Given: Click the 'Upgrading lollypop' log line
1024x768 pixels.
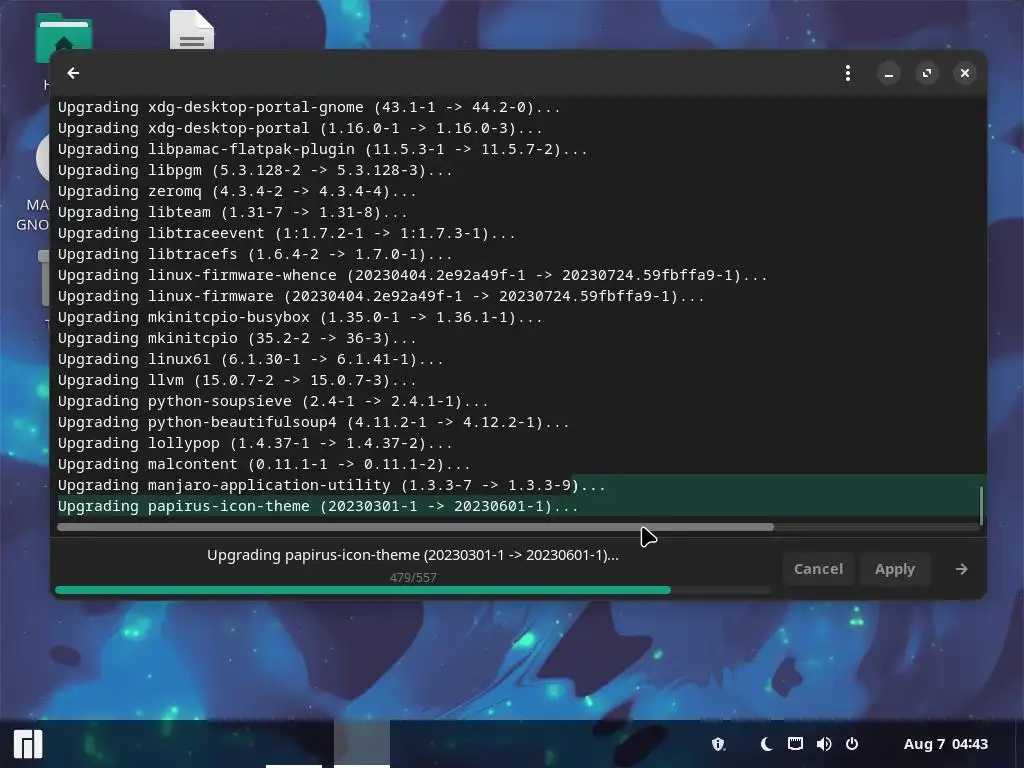Looking at the screenshot, I should point(255,443).
